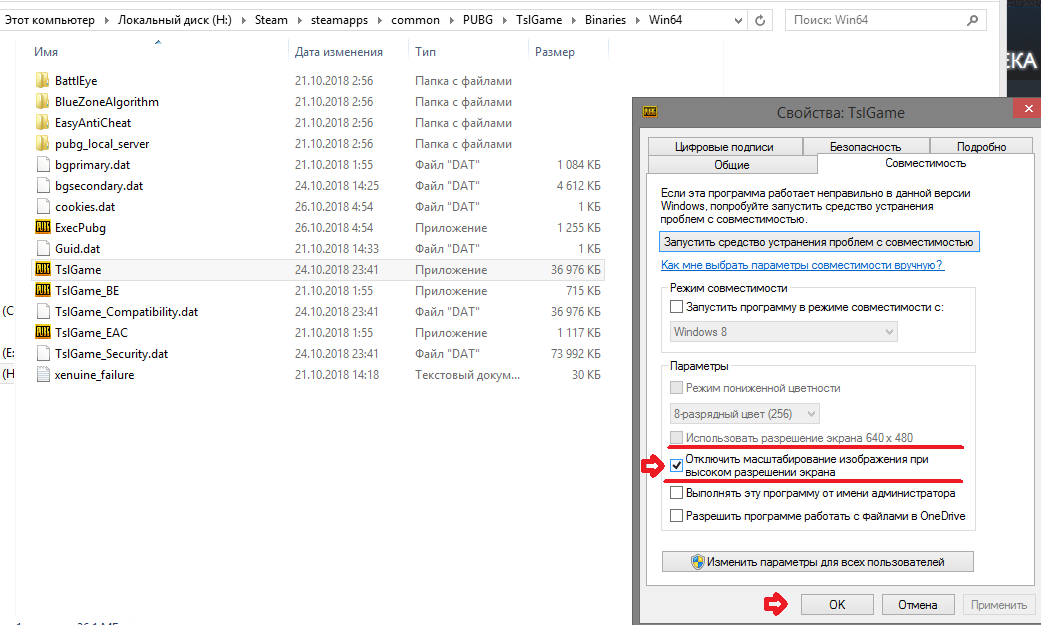The width and height of the screenshot is (1041, 625).
Task: Click change settings for all users button
Action: 818,562
